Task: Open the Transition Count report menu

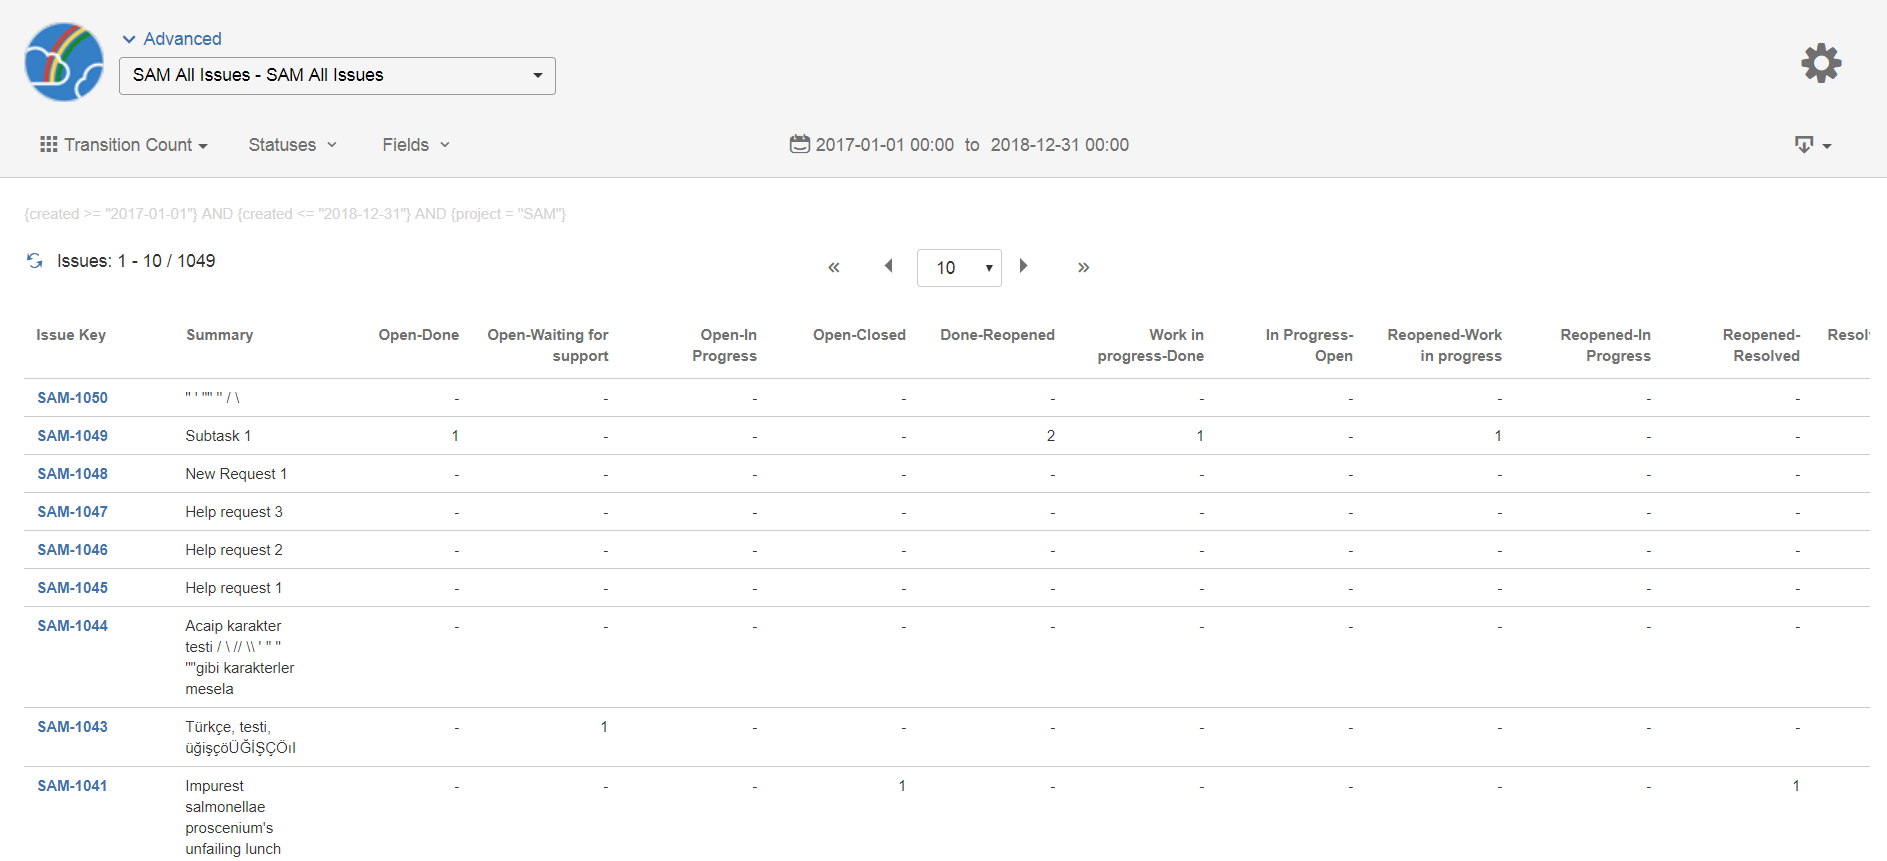Action: pos(124,145)
